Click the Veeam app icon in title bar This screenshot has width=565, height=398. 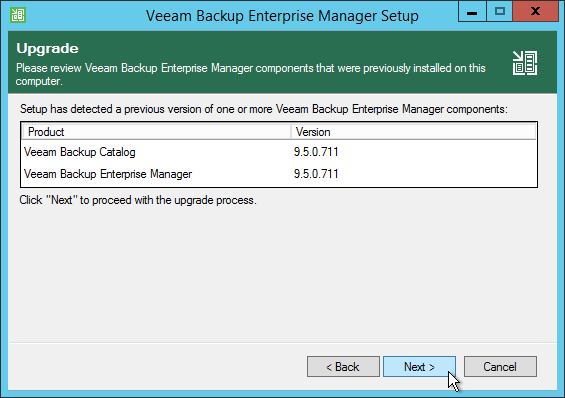(18, 15)
